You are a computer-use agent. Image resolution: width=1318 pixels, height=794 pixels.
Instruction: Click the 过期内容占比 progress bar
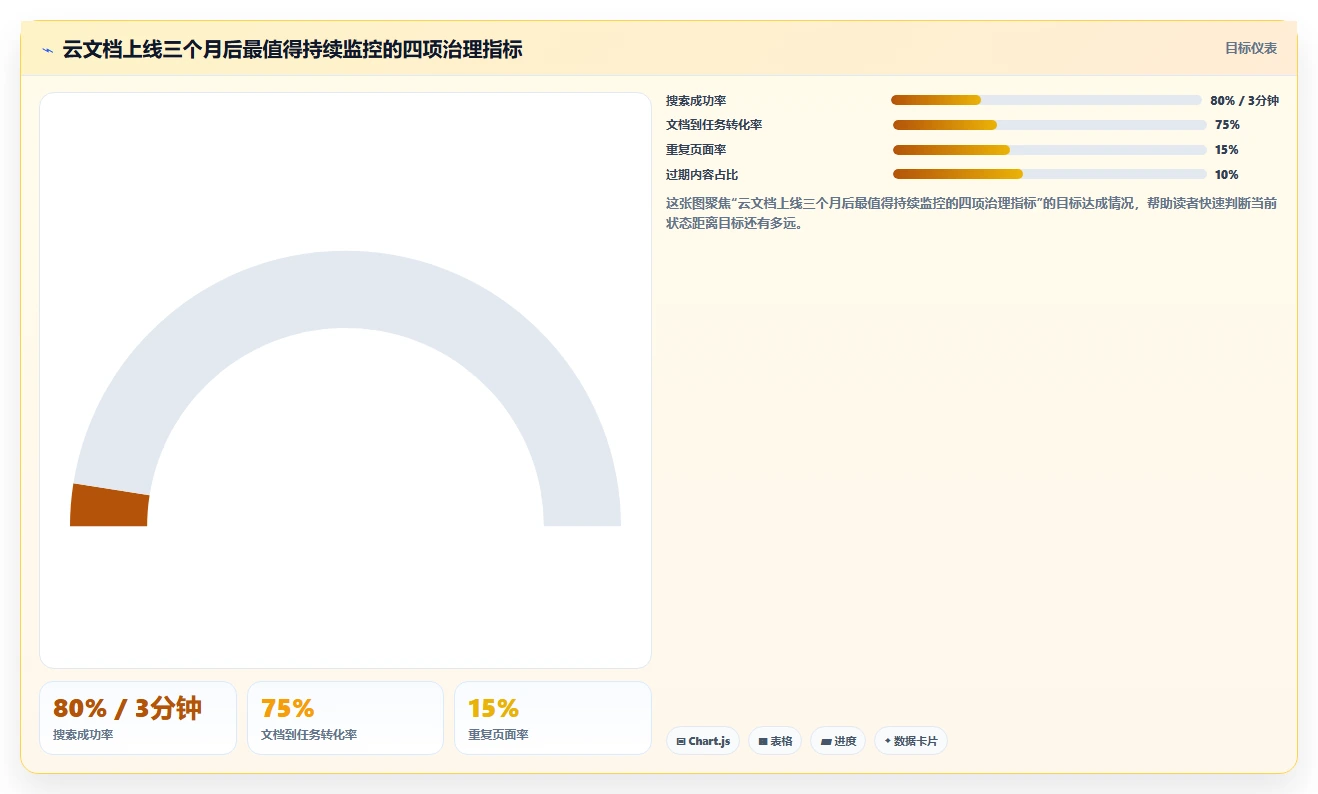click(1049, 174)
